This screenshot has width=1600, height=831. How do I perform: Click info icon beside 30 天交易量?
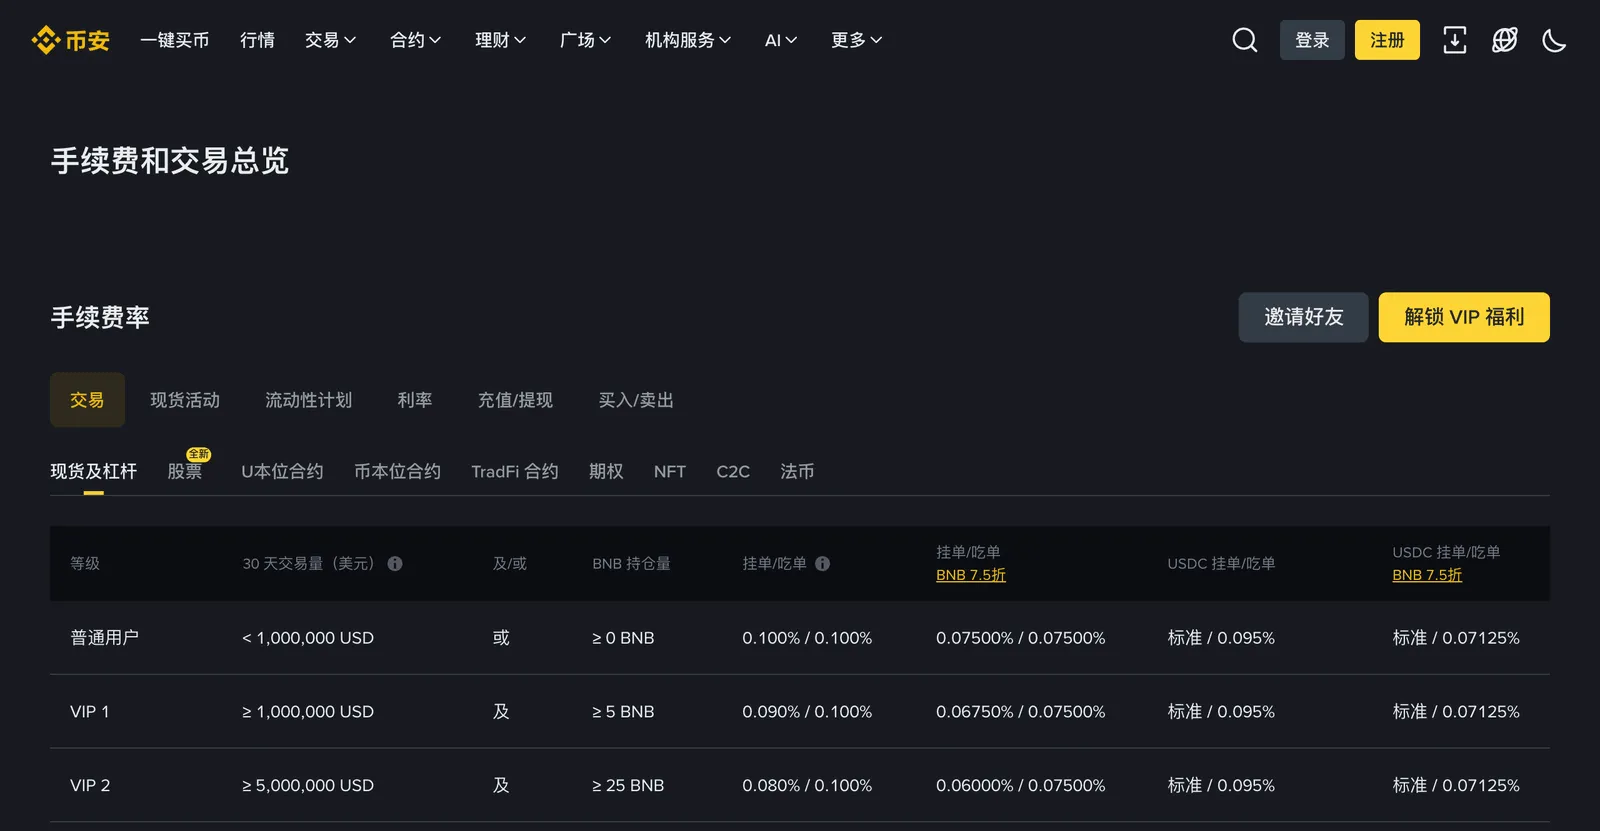tap(395, 564)
